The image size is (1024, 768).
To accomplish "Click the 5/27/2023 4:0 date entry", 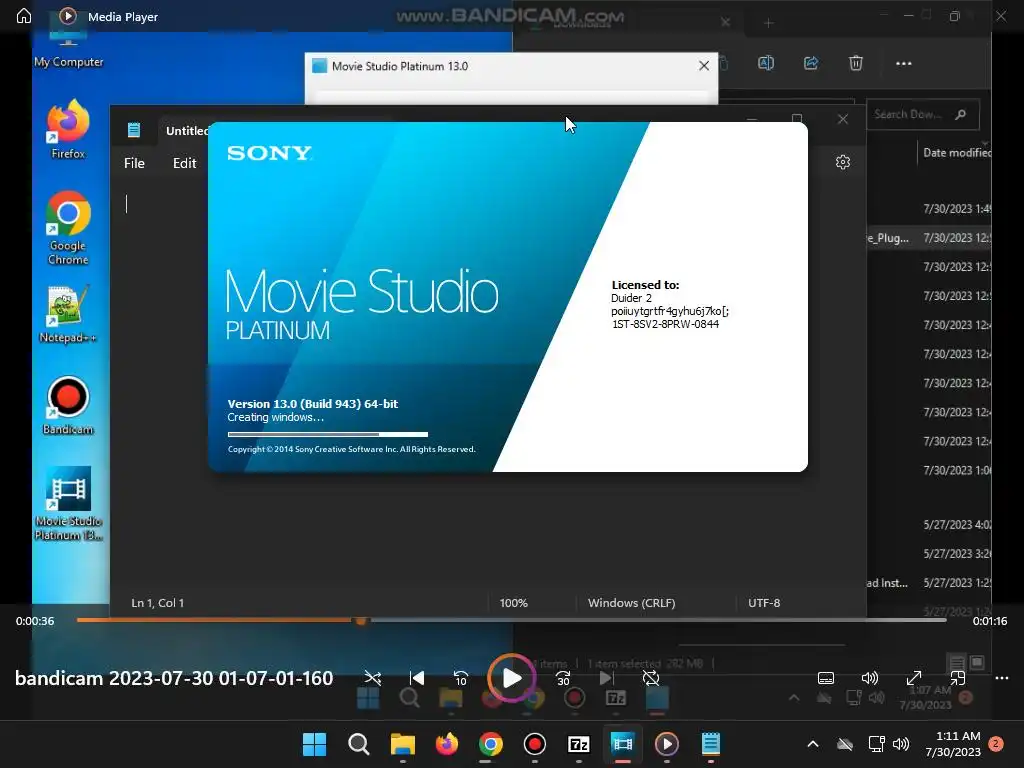I will click(957, 524).
